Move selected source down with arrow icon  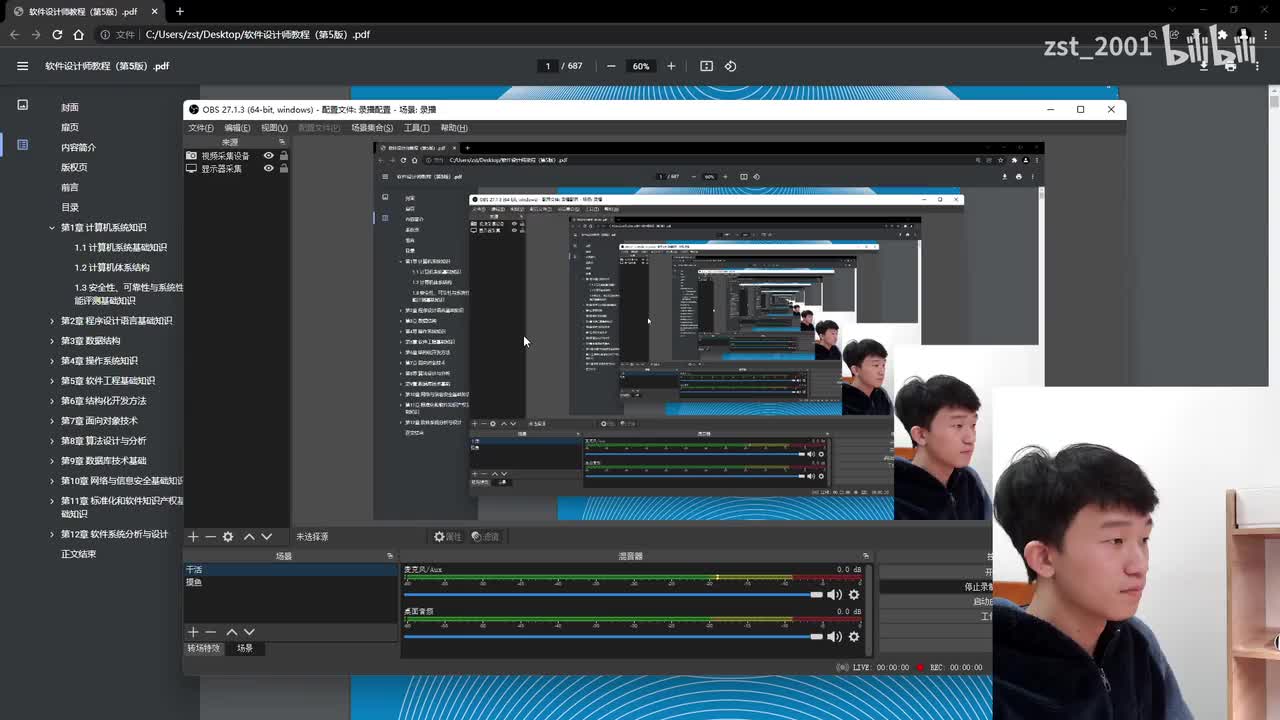(266, 537)
